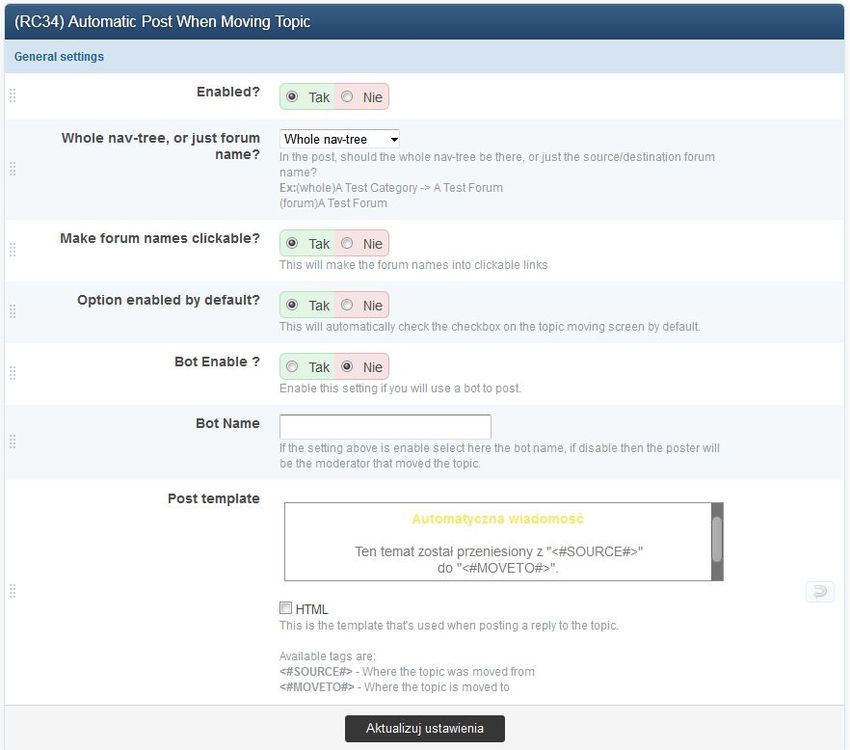This screenshot has width=850, height=750.
Task: Click the Aktualizuj ustawienia button
Action: [424, 728]
